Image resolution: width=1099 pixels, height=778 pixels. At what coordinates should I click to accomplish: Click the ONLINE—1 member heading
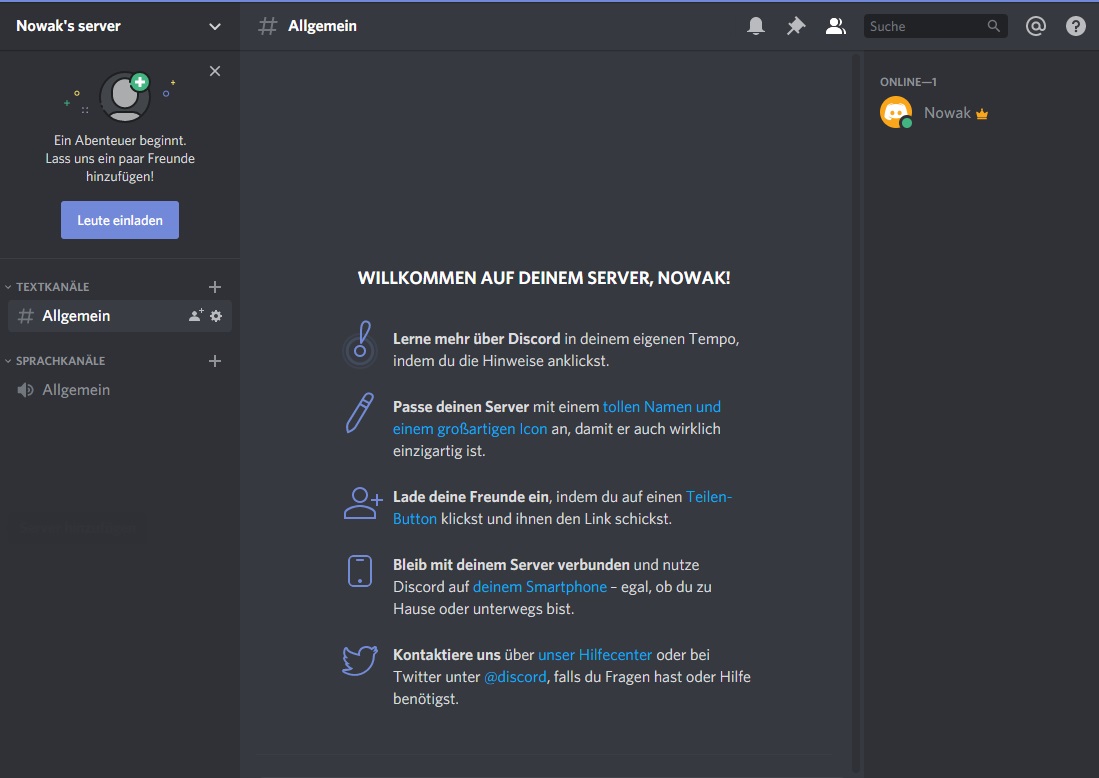tap(908, 82)
